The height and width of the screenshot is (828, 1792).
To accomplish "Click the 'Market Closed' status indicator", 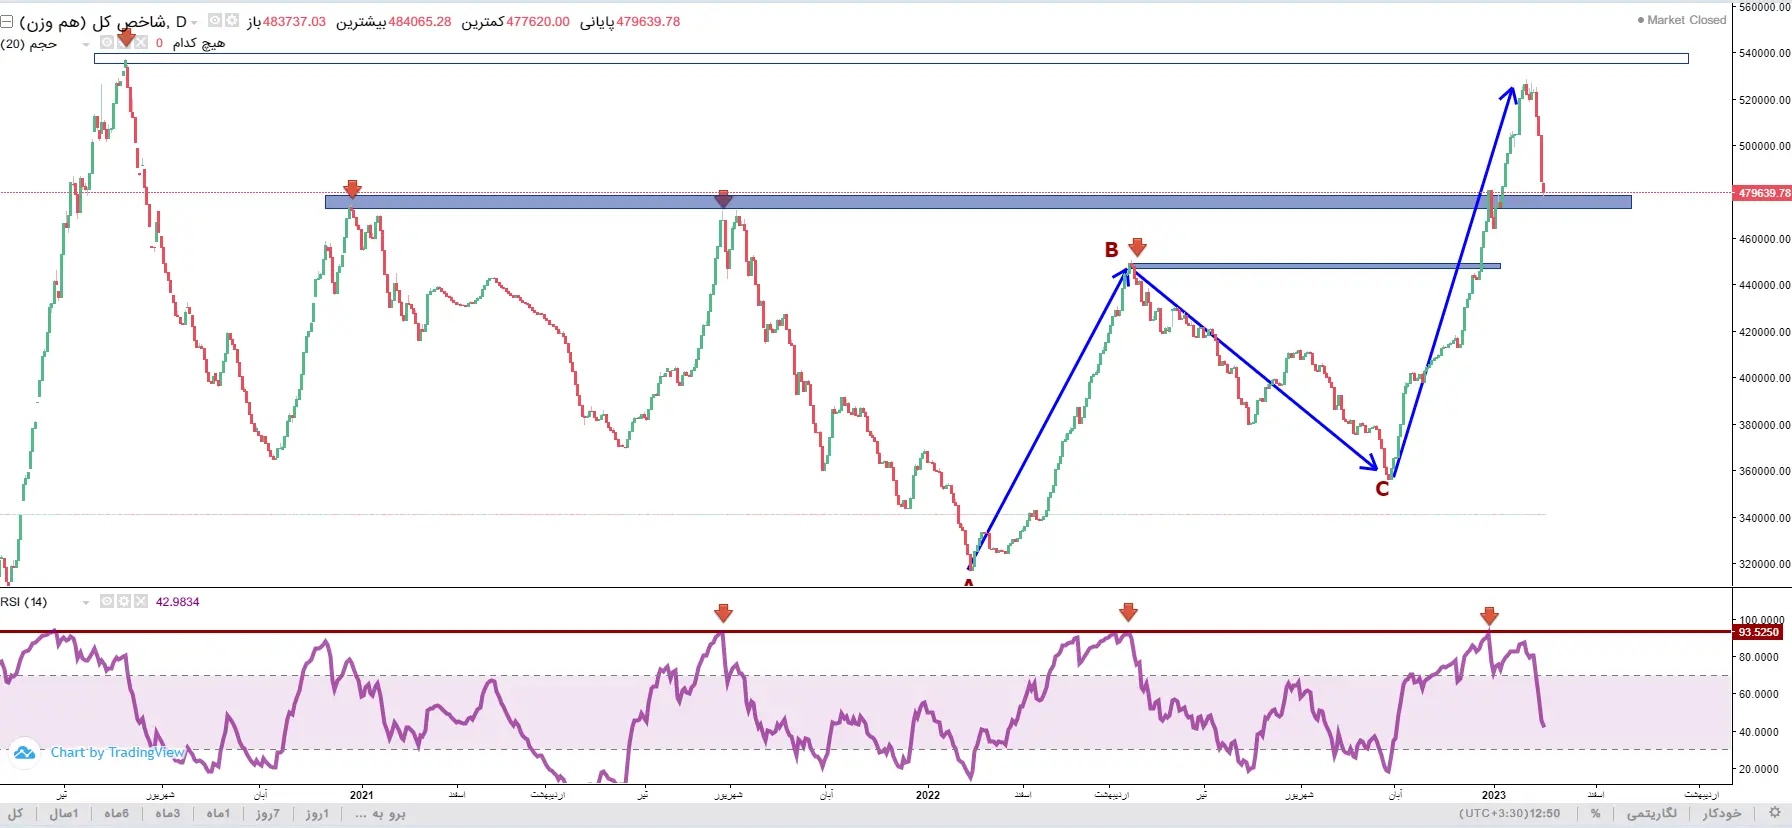I will [x=1682, y=20].
